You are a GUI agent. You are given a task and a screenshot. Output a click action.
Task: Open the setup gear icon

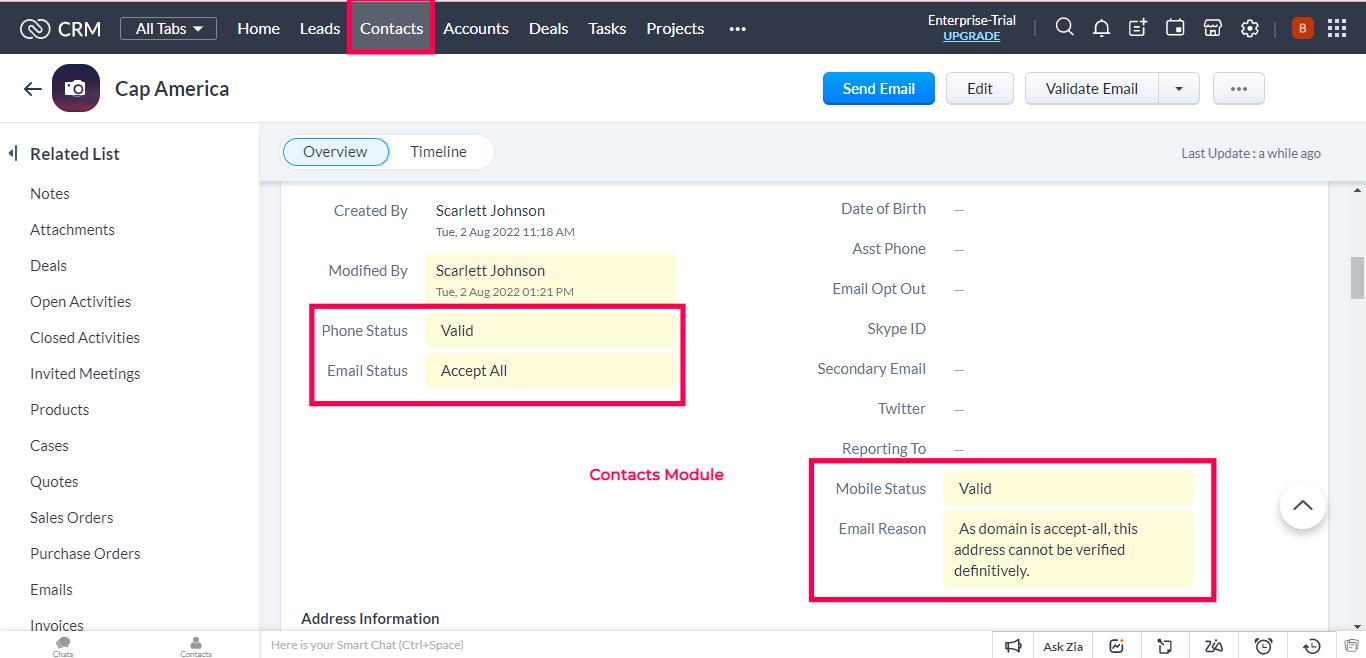pos(1249,28)
